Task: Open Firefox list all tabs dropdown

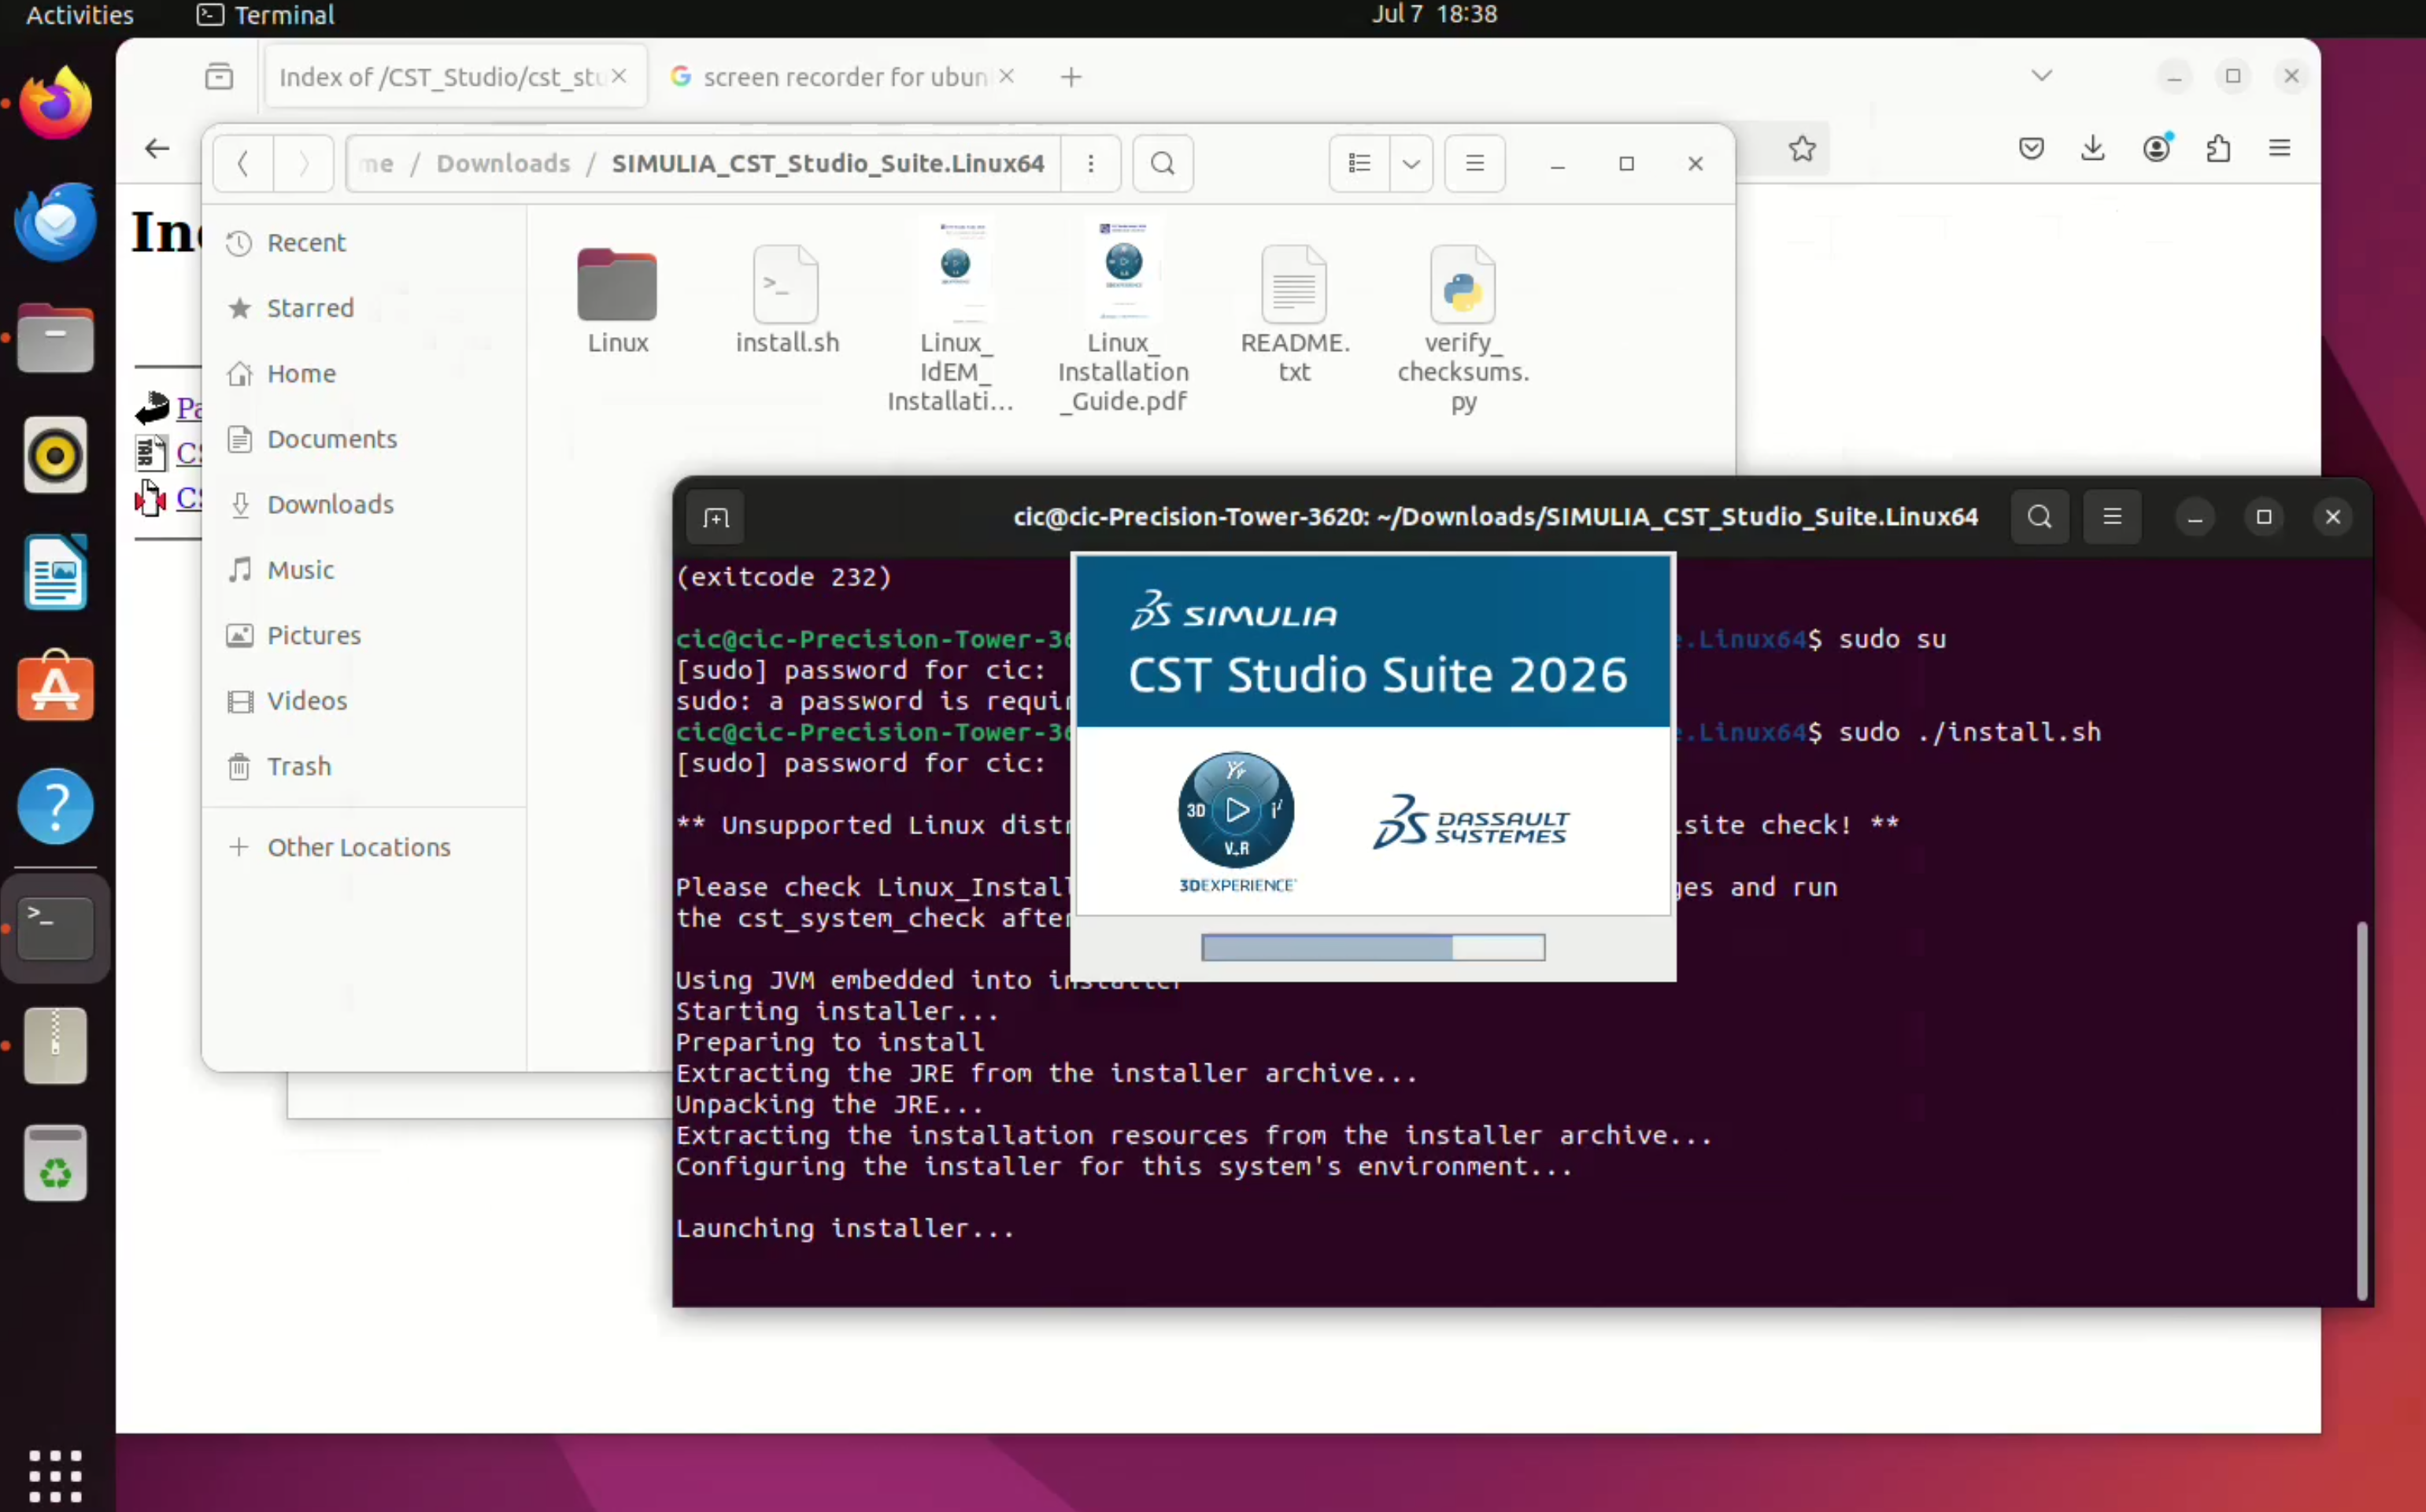Action: 2042,76
